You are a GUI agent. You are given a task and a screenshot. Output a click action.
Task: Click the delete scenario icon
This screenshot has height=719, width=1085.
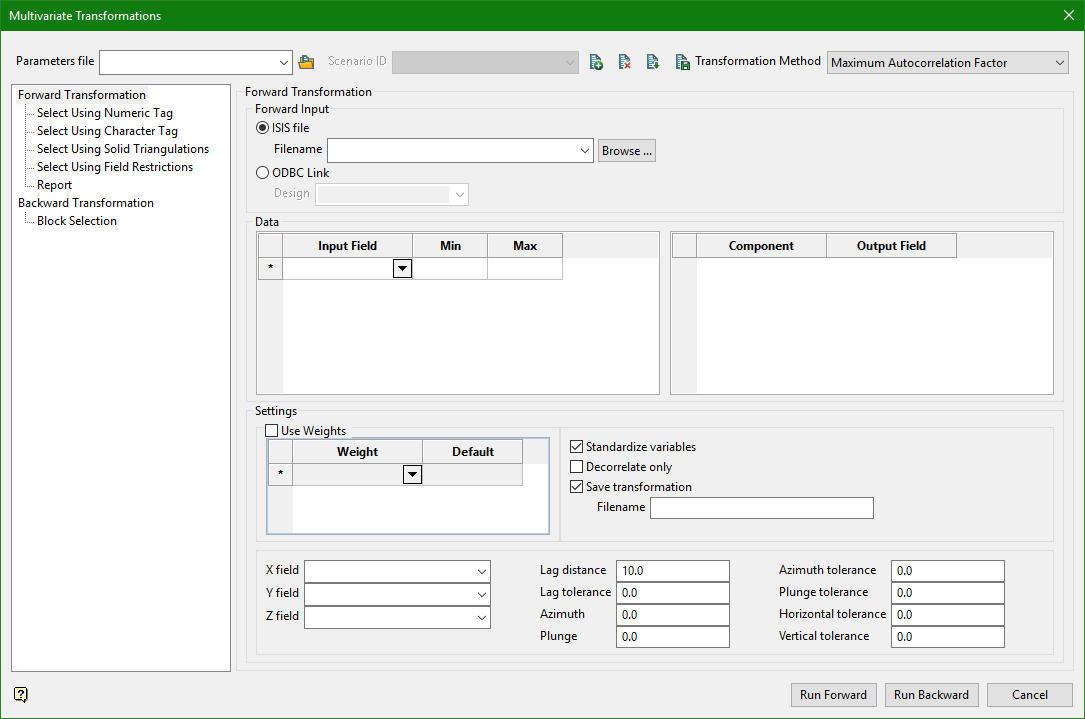[624, 62]
